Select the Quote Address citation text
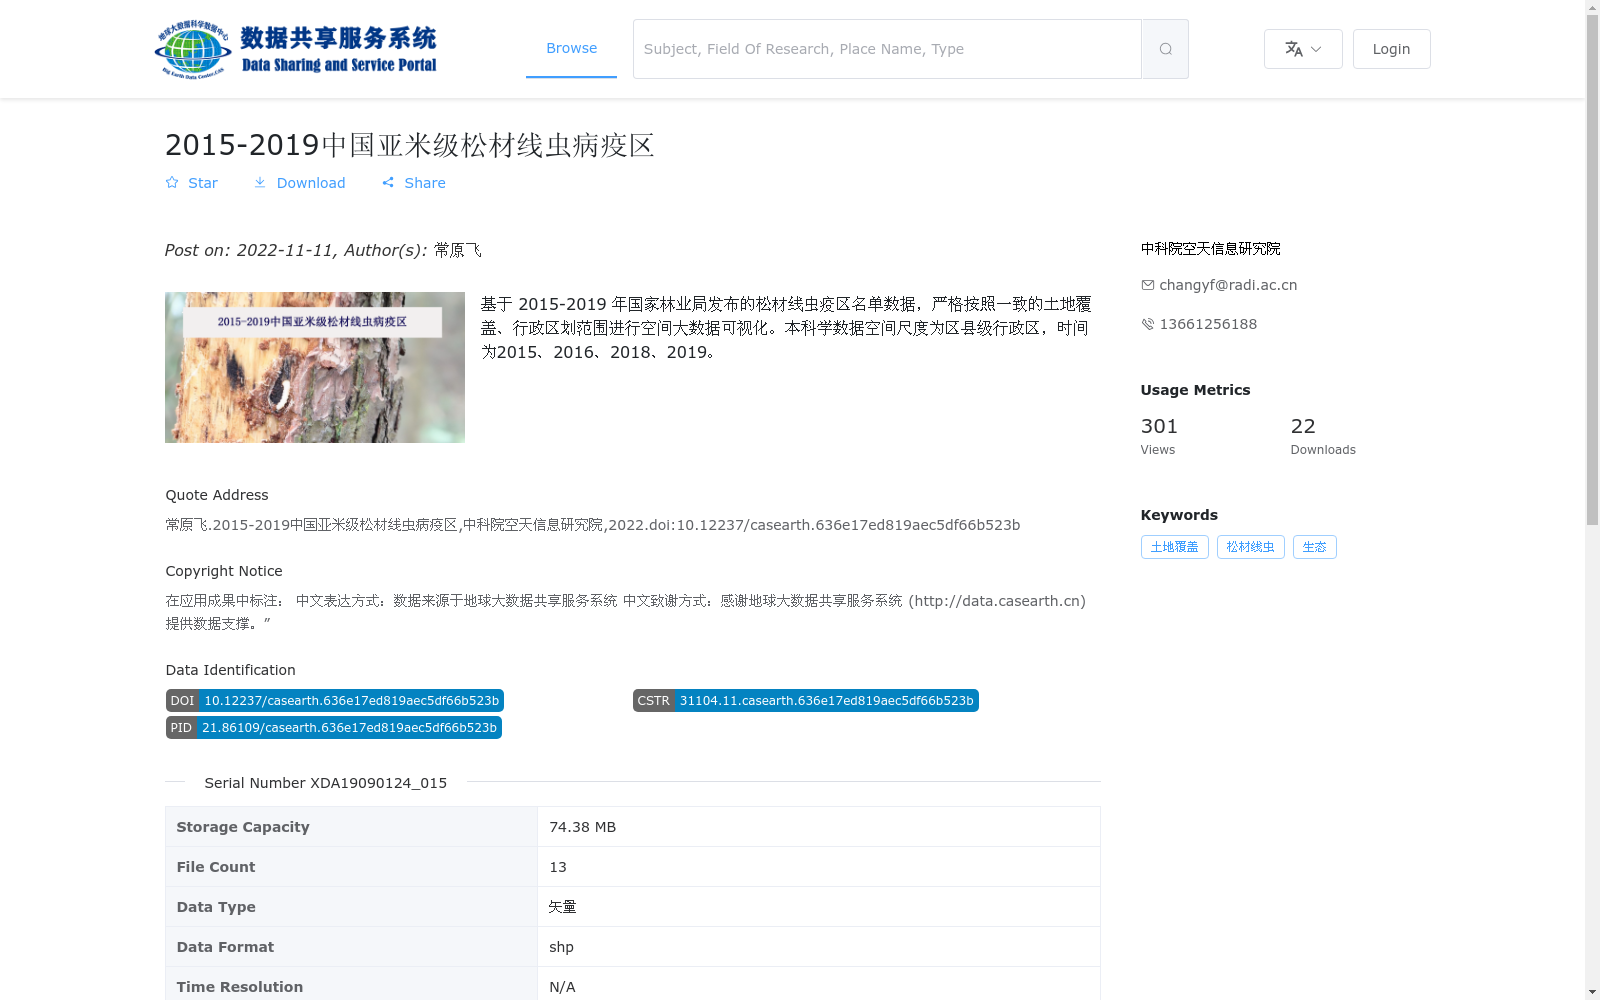Image resolution: width=1600 pixels, height=1000 pixels. point(593,525)
